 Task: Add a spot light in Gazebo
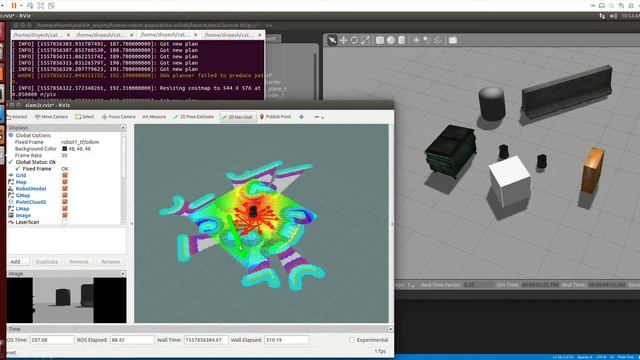[427, 40]
